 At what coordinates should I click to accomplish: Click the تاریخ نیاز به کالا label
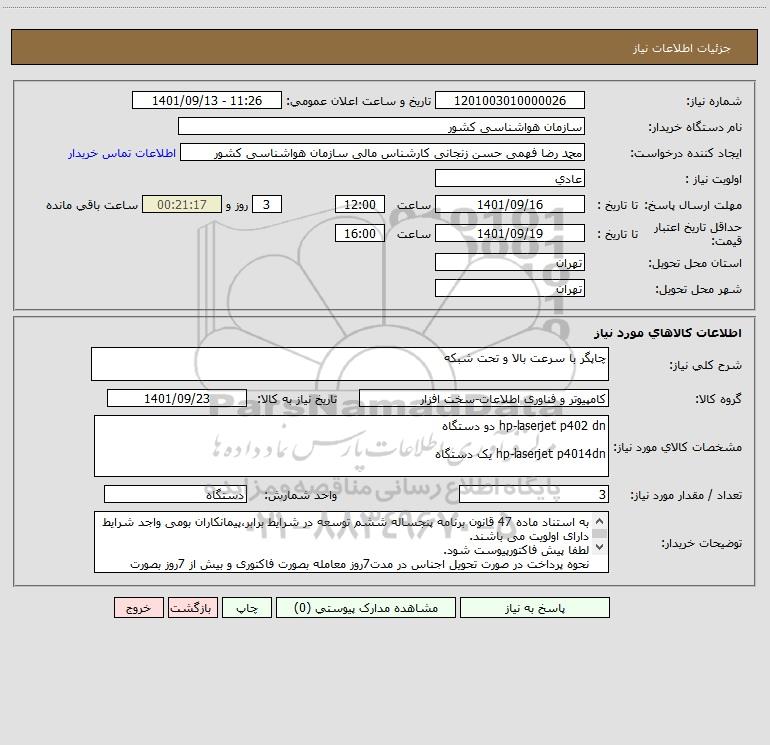[x=298, y=399]
